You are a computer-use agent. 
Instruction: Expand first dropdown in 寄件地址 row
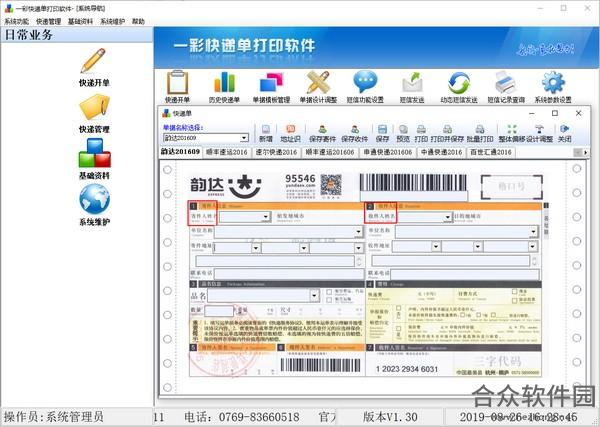click(x=256, y=248)
